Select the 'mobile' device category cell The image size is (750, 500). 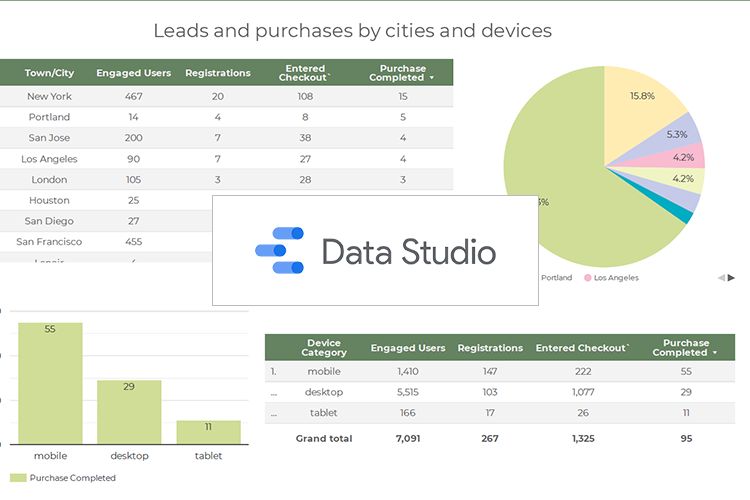tap(324, 371)
